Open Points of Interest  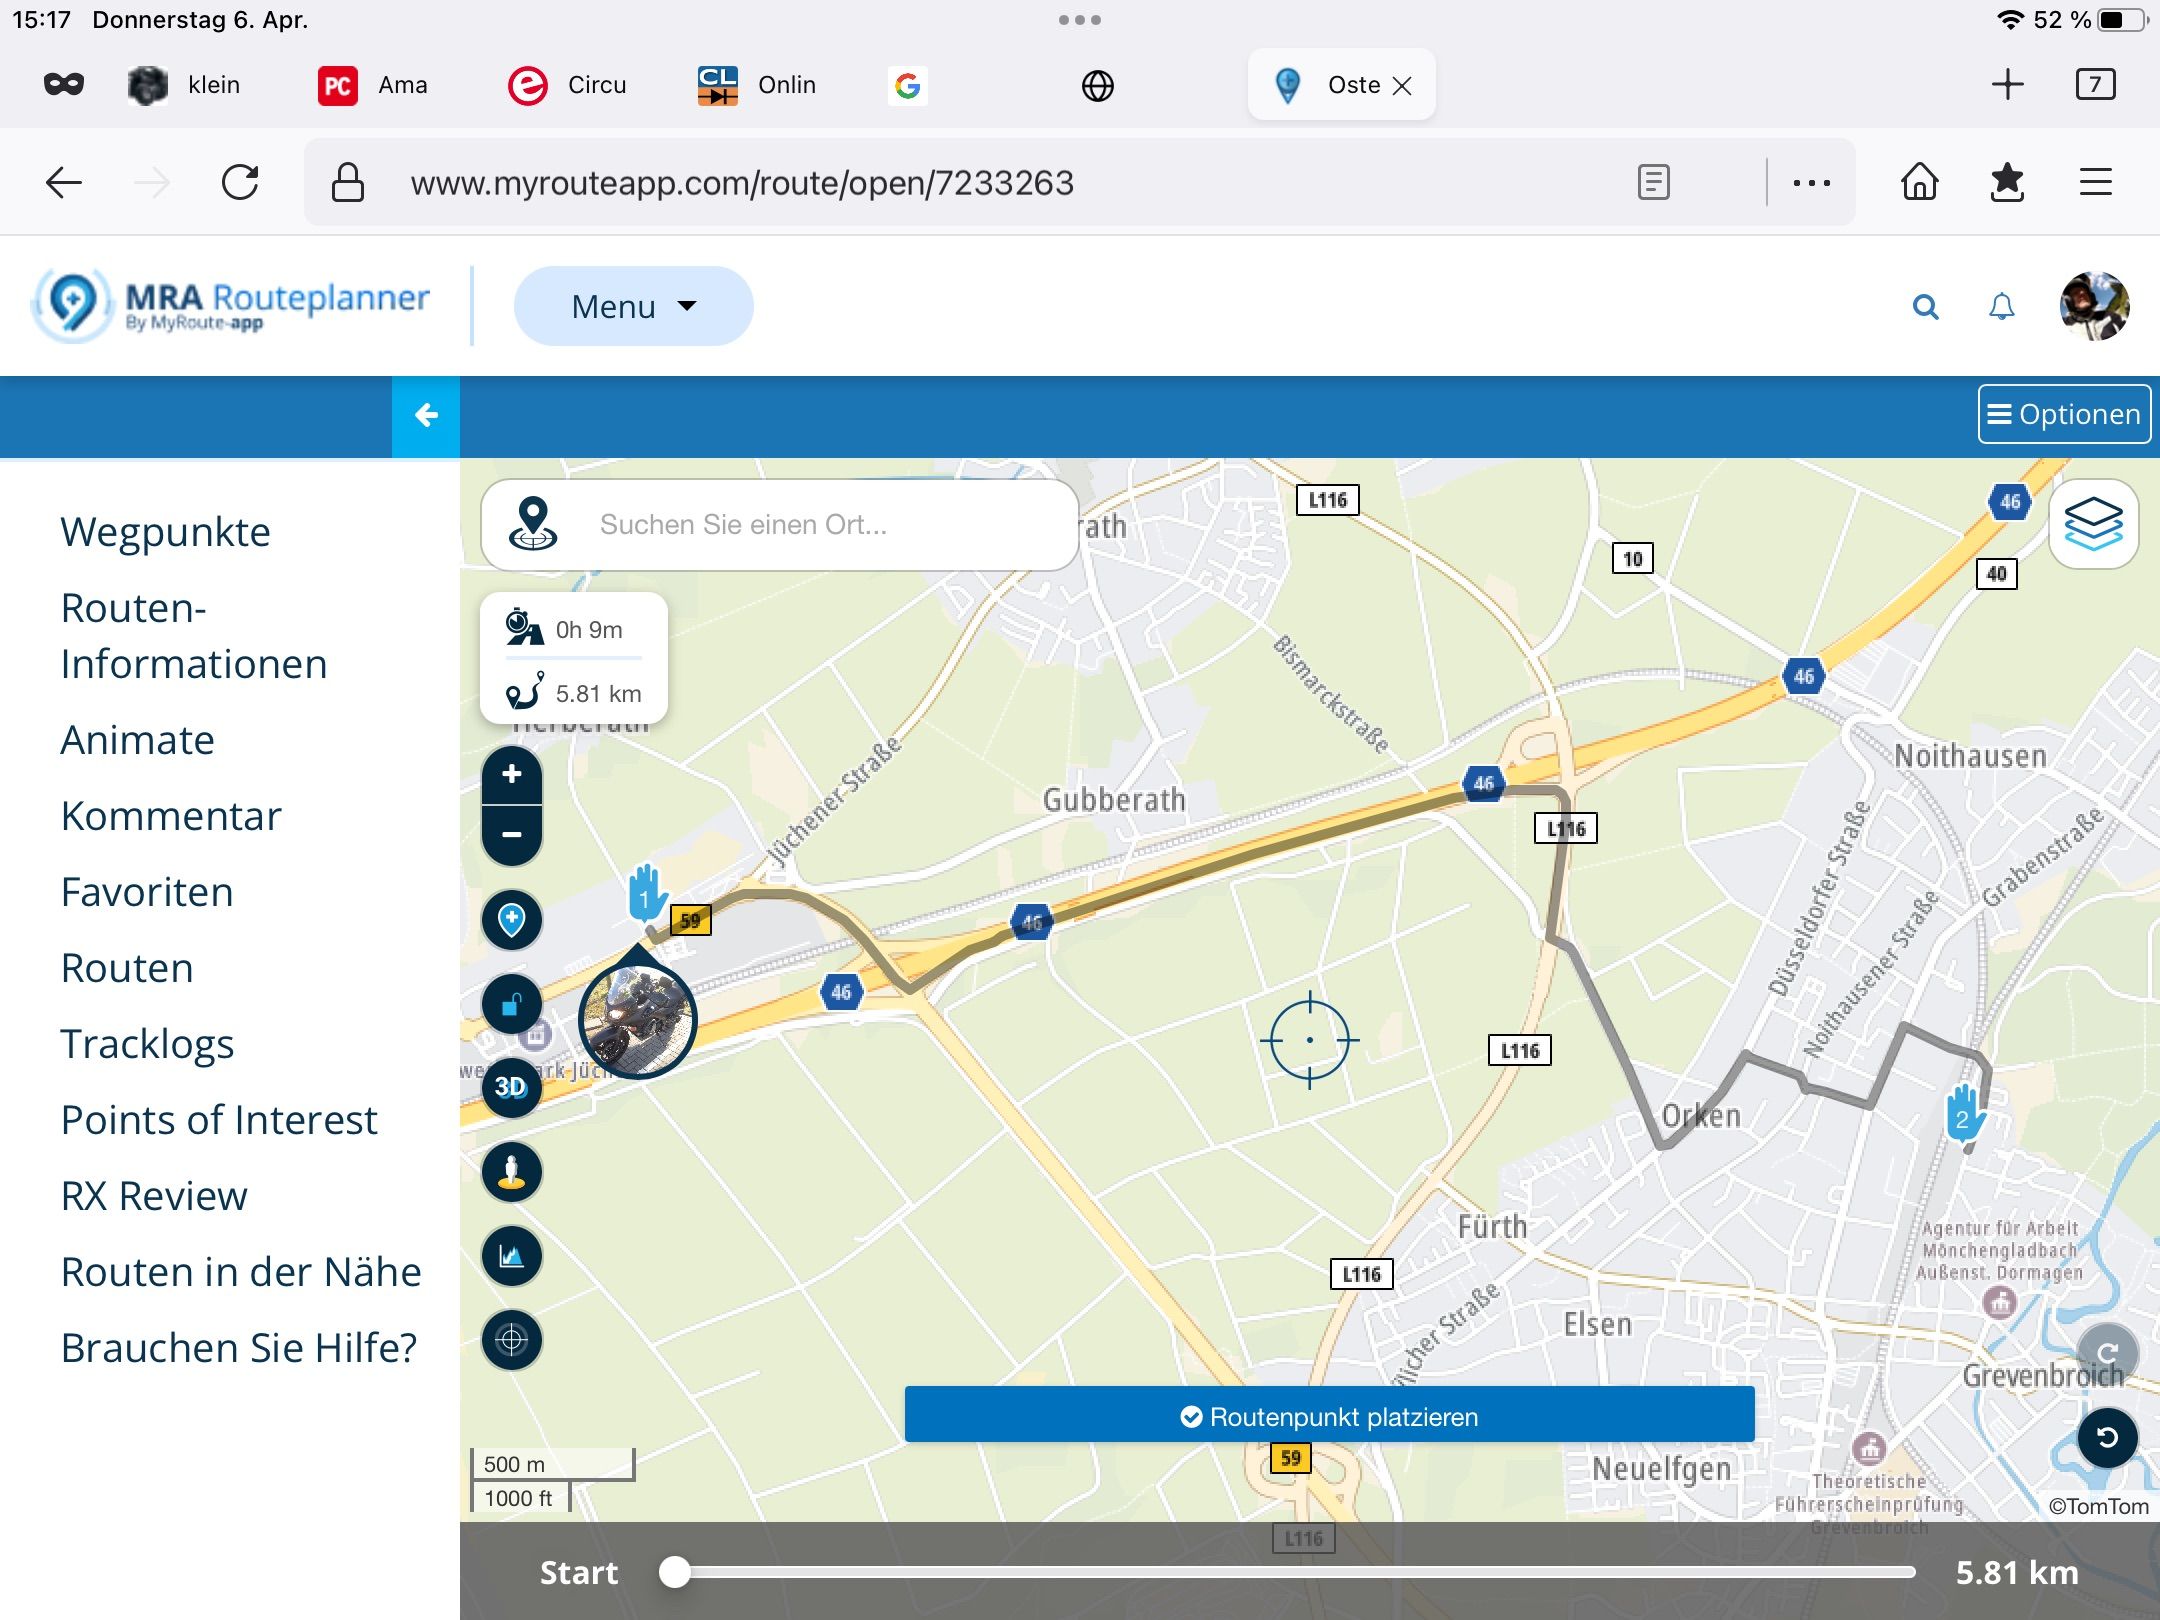pyautogui.click(x=219, y=1120)
